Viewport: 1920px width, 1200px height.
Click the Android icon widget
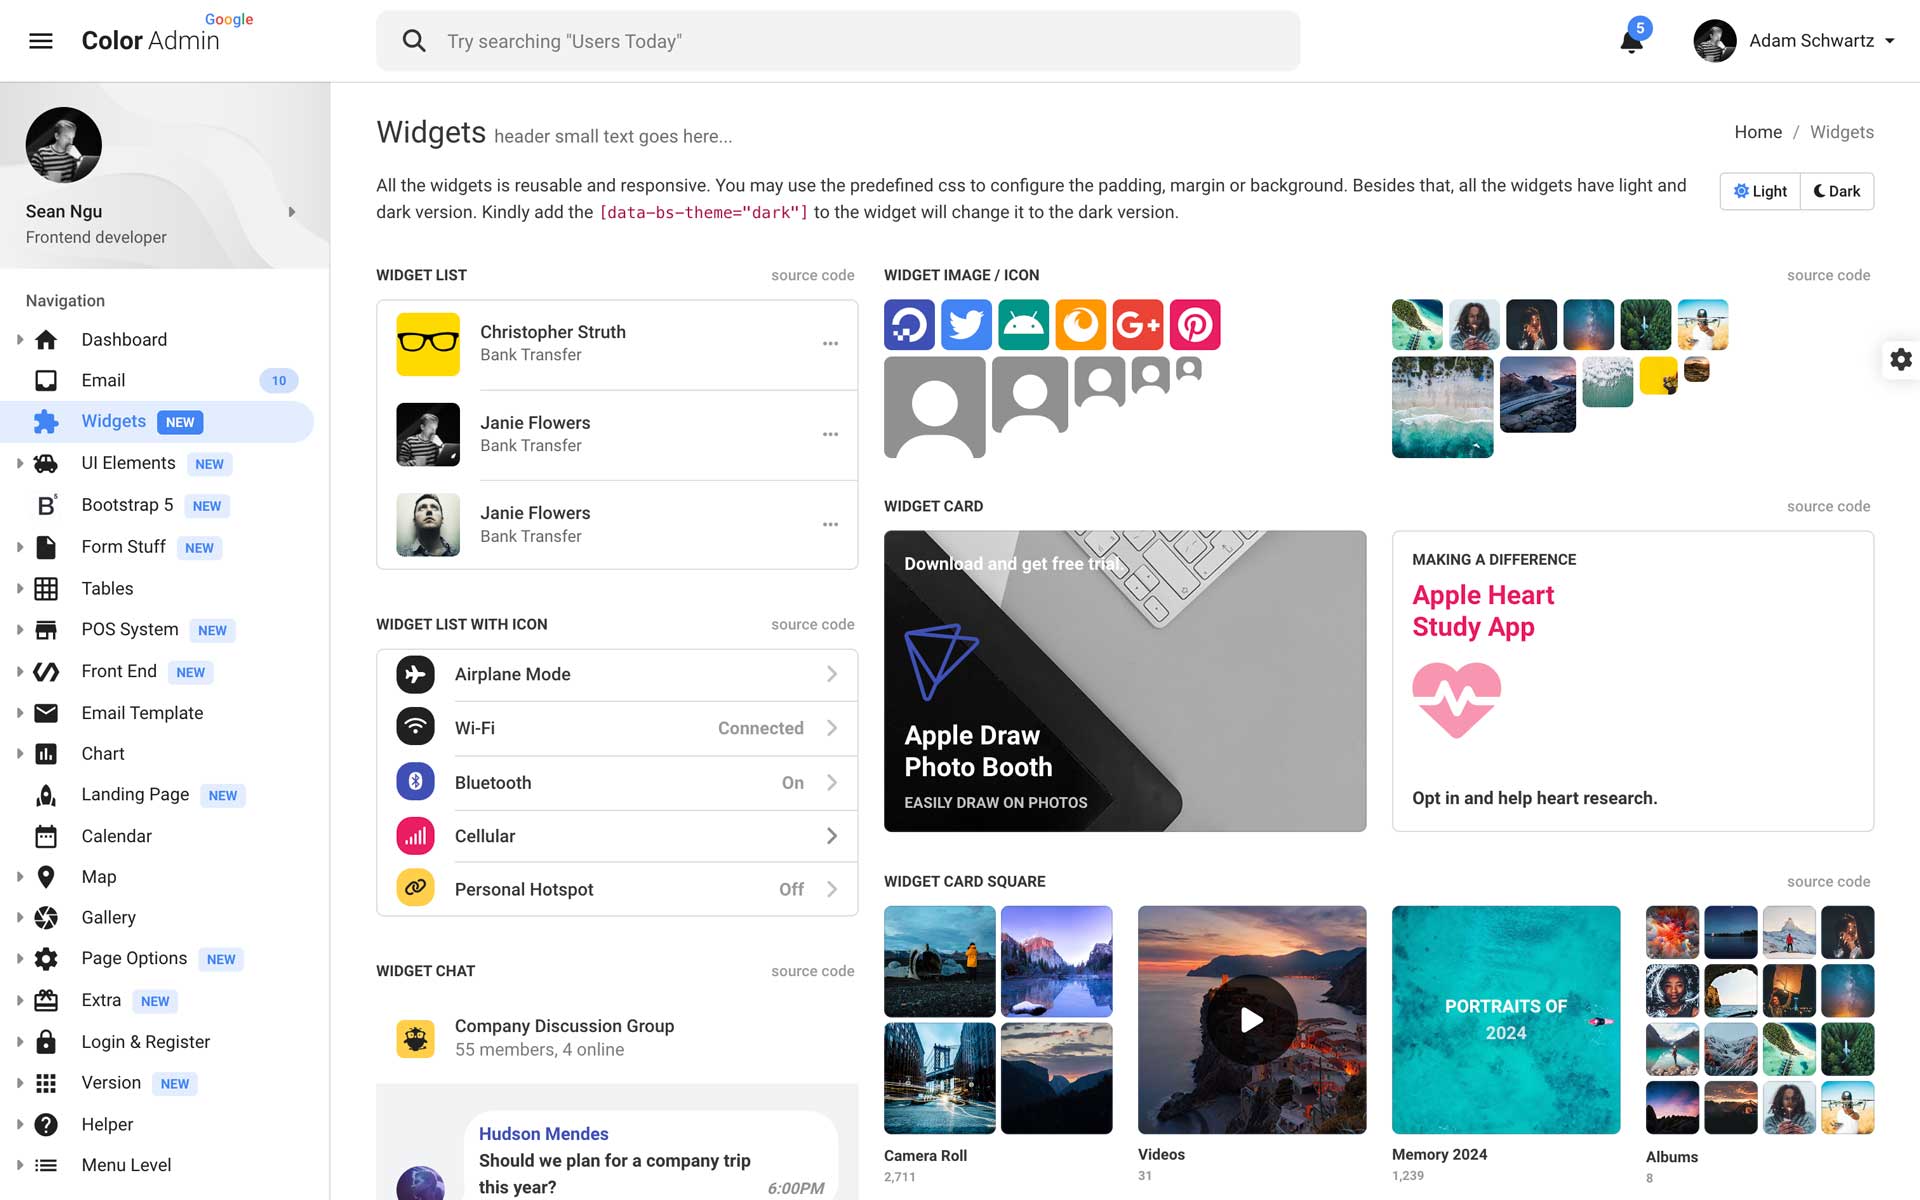[x=1023, y=325]
